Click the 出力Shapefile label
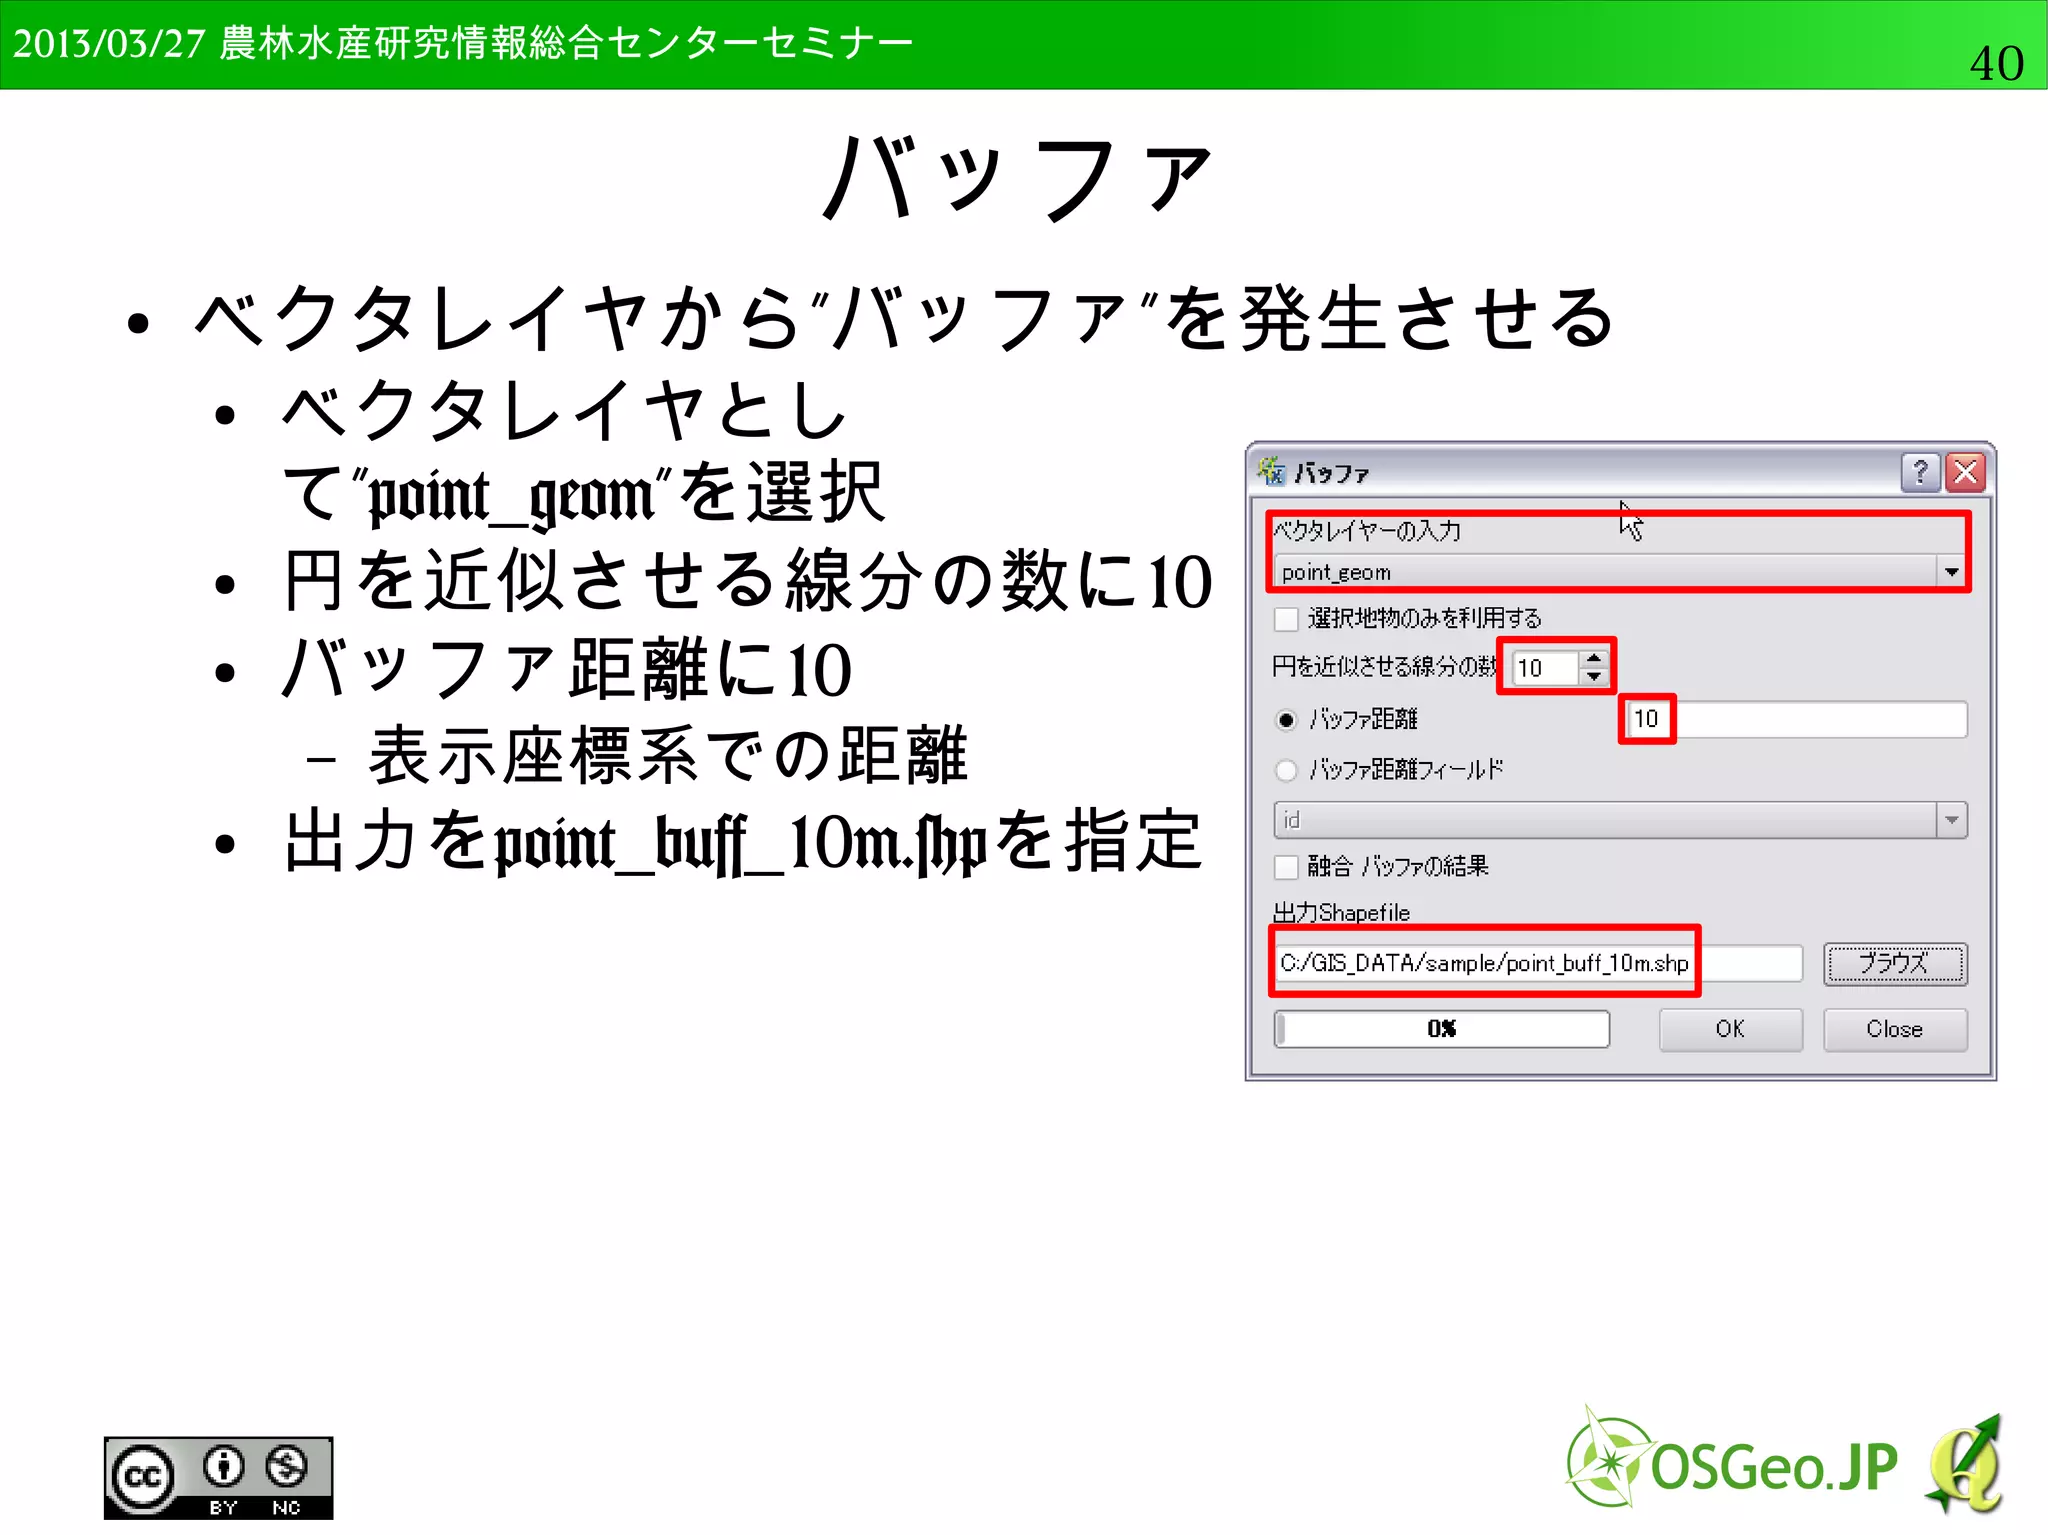Viewport: 2048px width, 1535px height. point(1341,912)
